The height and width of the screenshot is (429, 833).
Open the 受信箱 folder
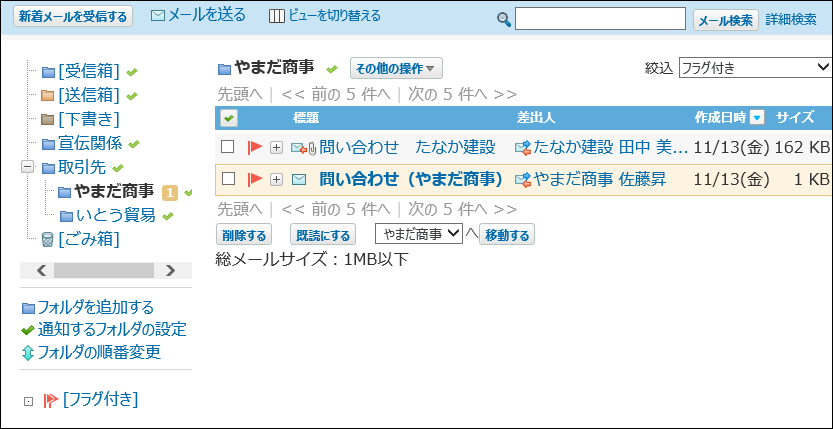tap(89, 71)
